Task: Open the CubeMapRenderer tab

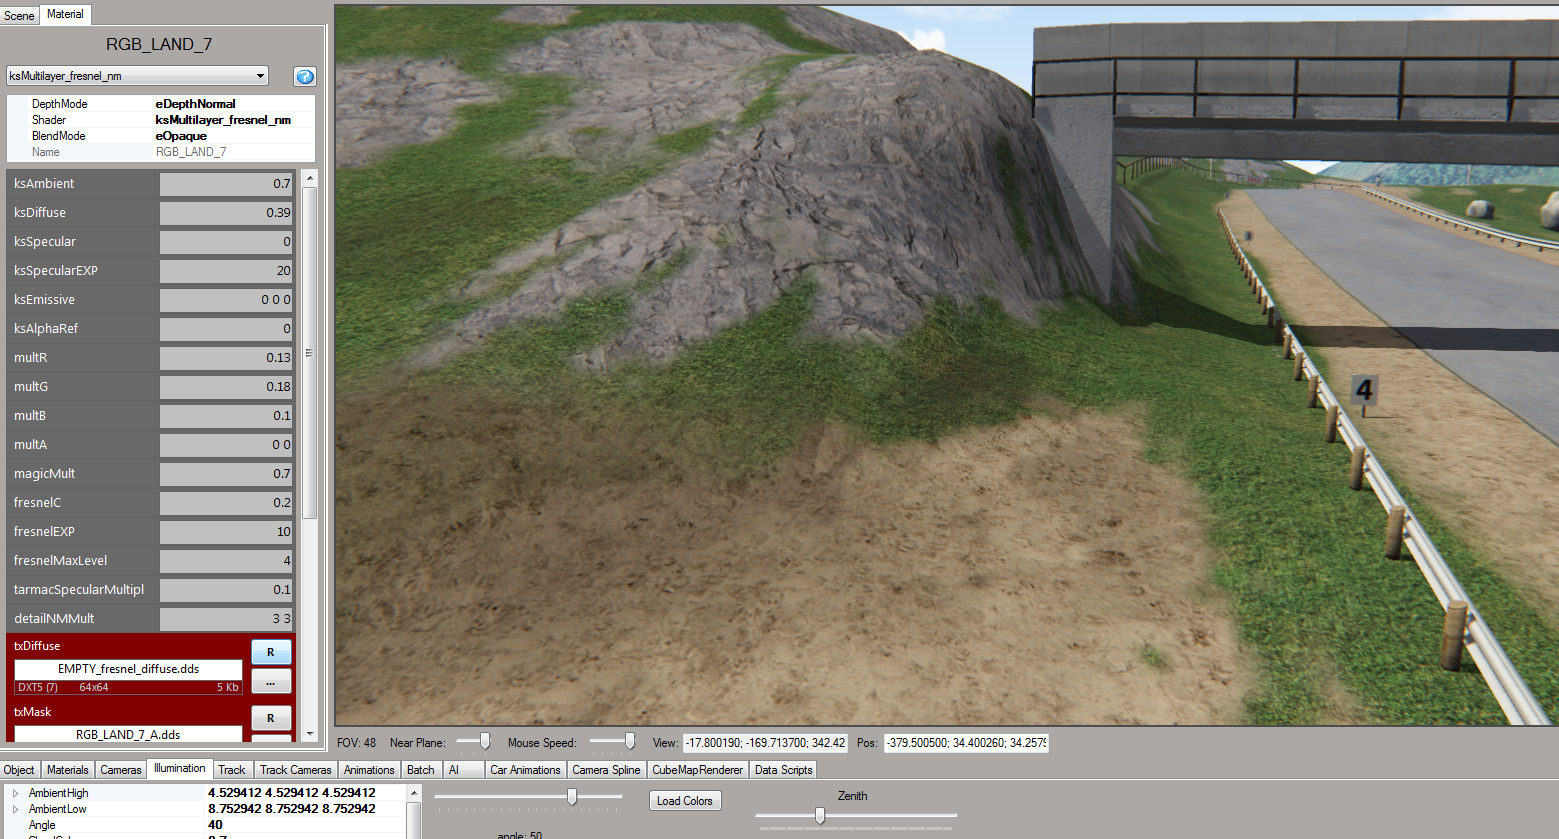Action: (x=698, y=770)
